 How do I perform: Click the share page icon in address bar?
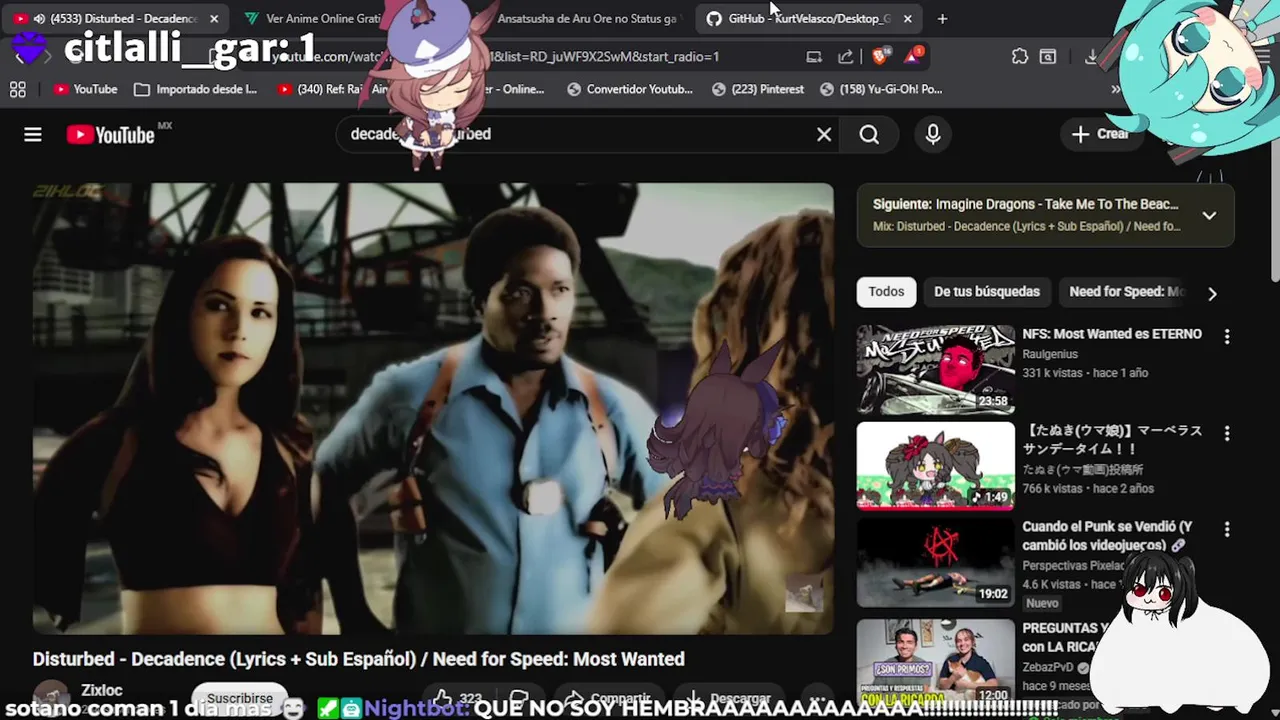(846, 57)
